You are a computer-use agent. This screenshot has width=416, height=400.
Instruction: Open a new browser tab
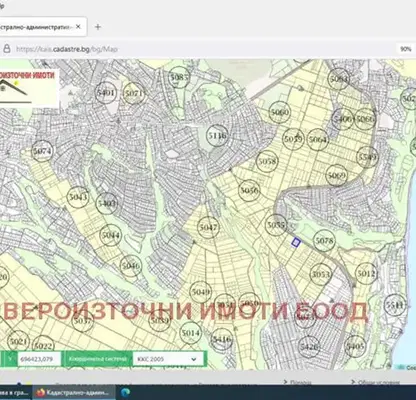pyautogui.click(x=98, y=27)
